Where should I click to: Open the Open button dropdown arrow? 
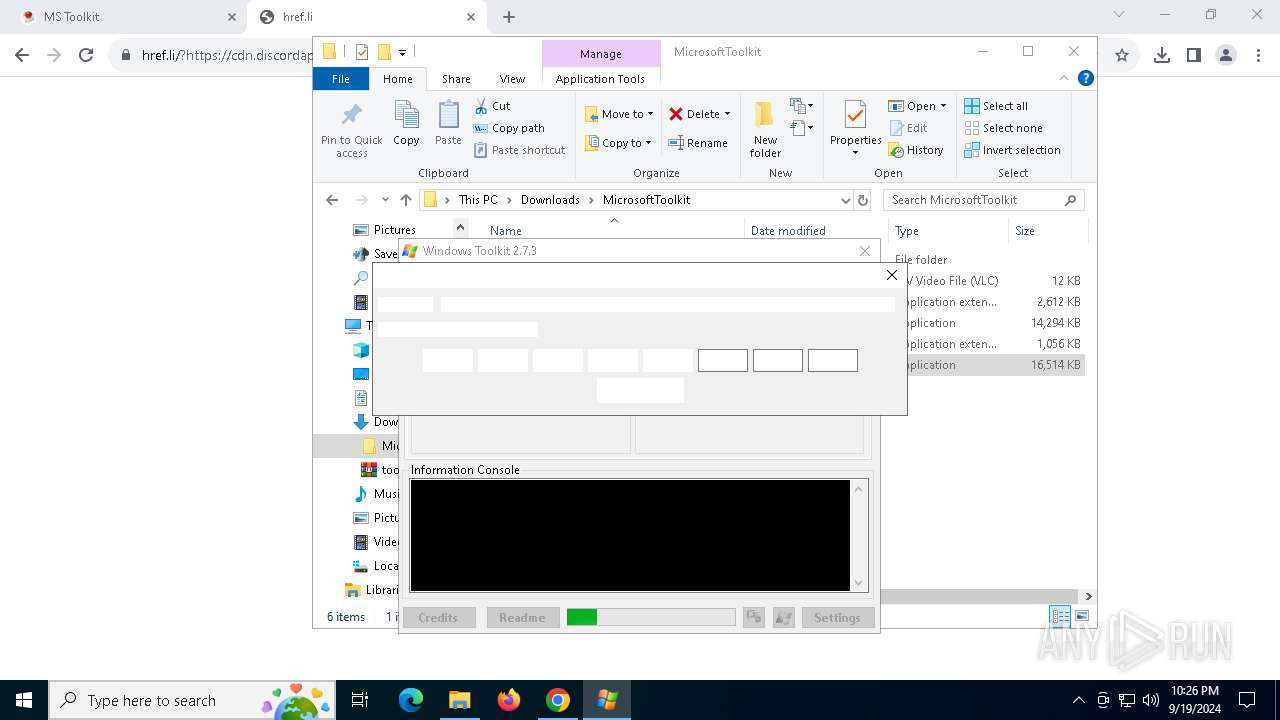[x=943, y=106]
